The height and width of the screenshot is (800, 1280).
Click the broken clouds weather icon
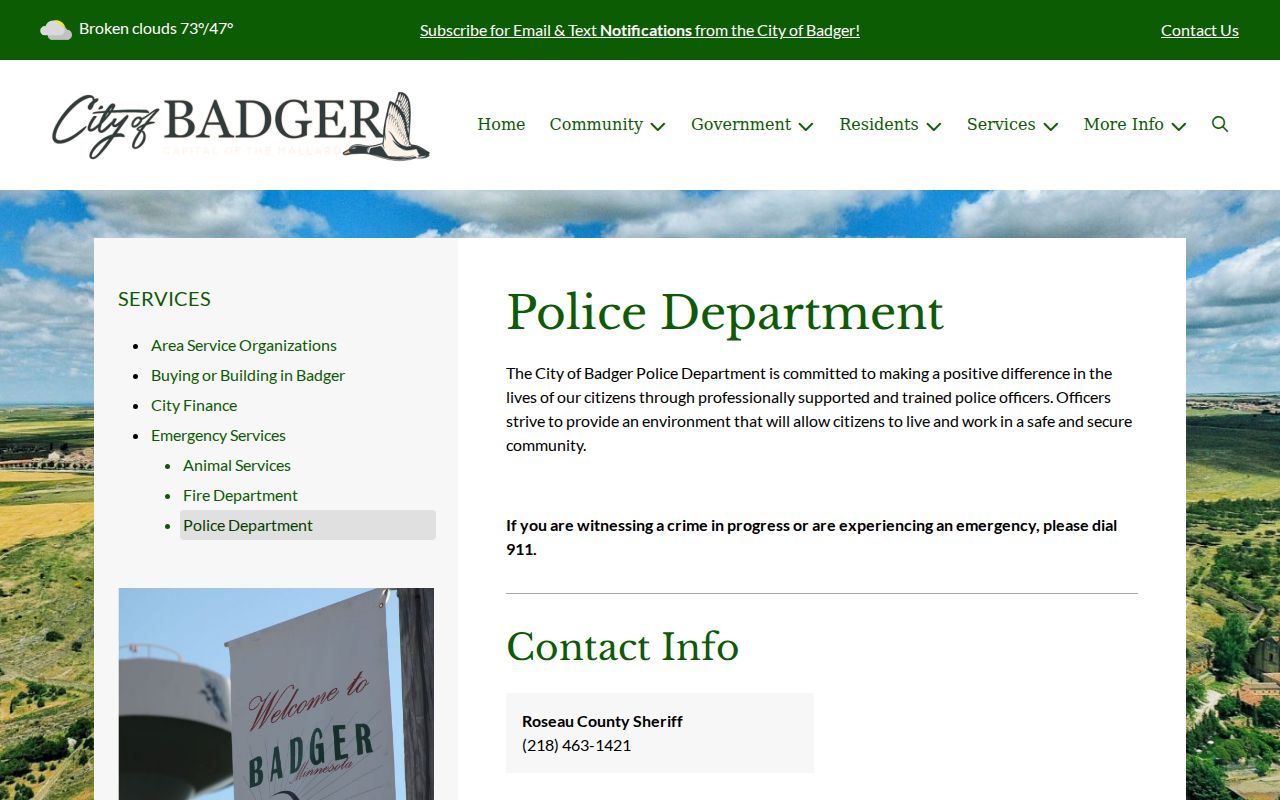55,29
